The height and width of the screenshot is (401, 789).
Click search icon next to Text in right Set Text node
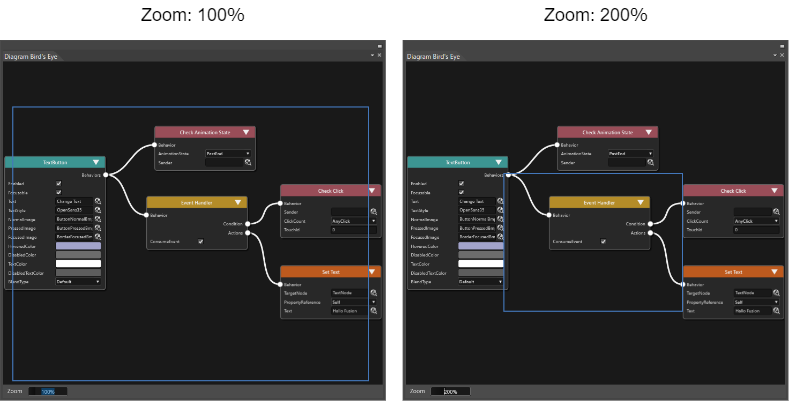click(776, 311)
